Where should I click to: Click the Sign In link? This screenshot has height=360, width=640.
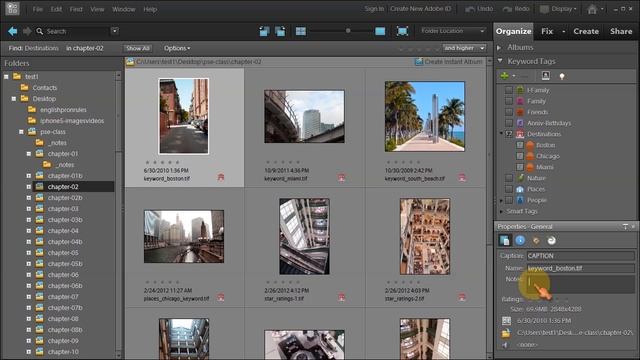pos(374,9)
